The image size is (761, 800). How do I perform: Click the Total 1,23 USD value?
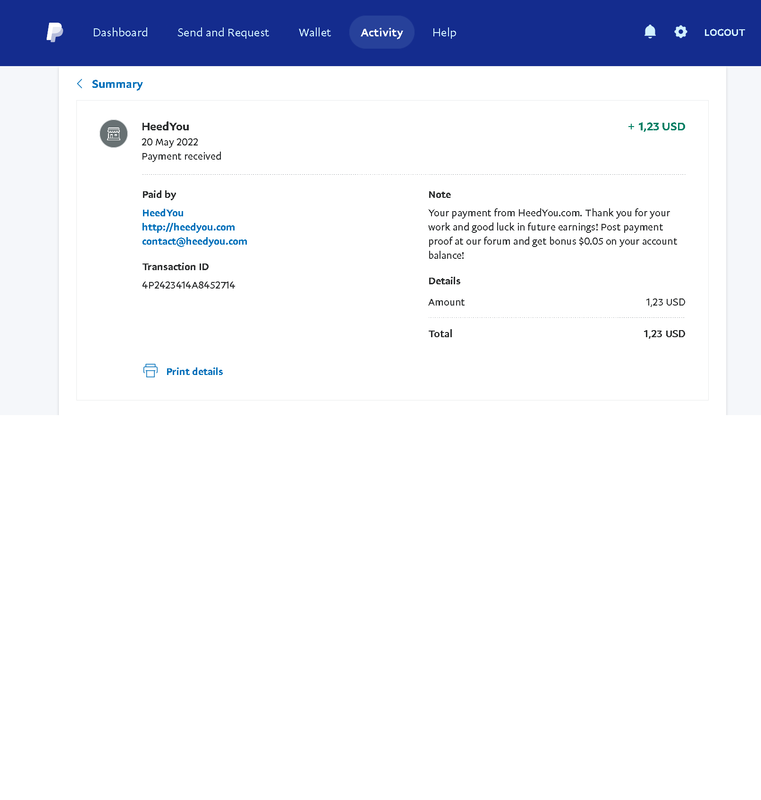click(664, 334)
